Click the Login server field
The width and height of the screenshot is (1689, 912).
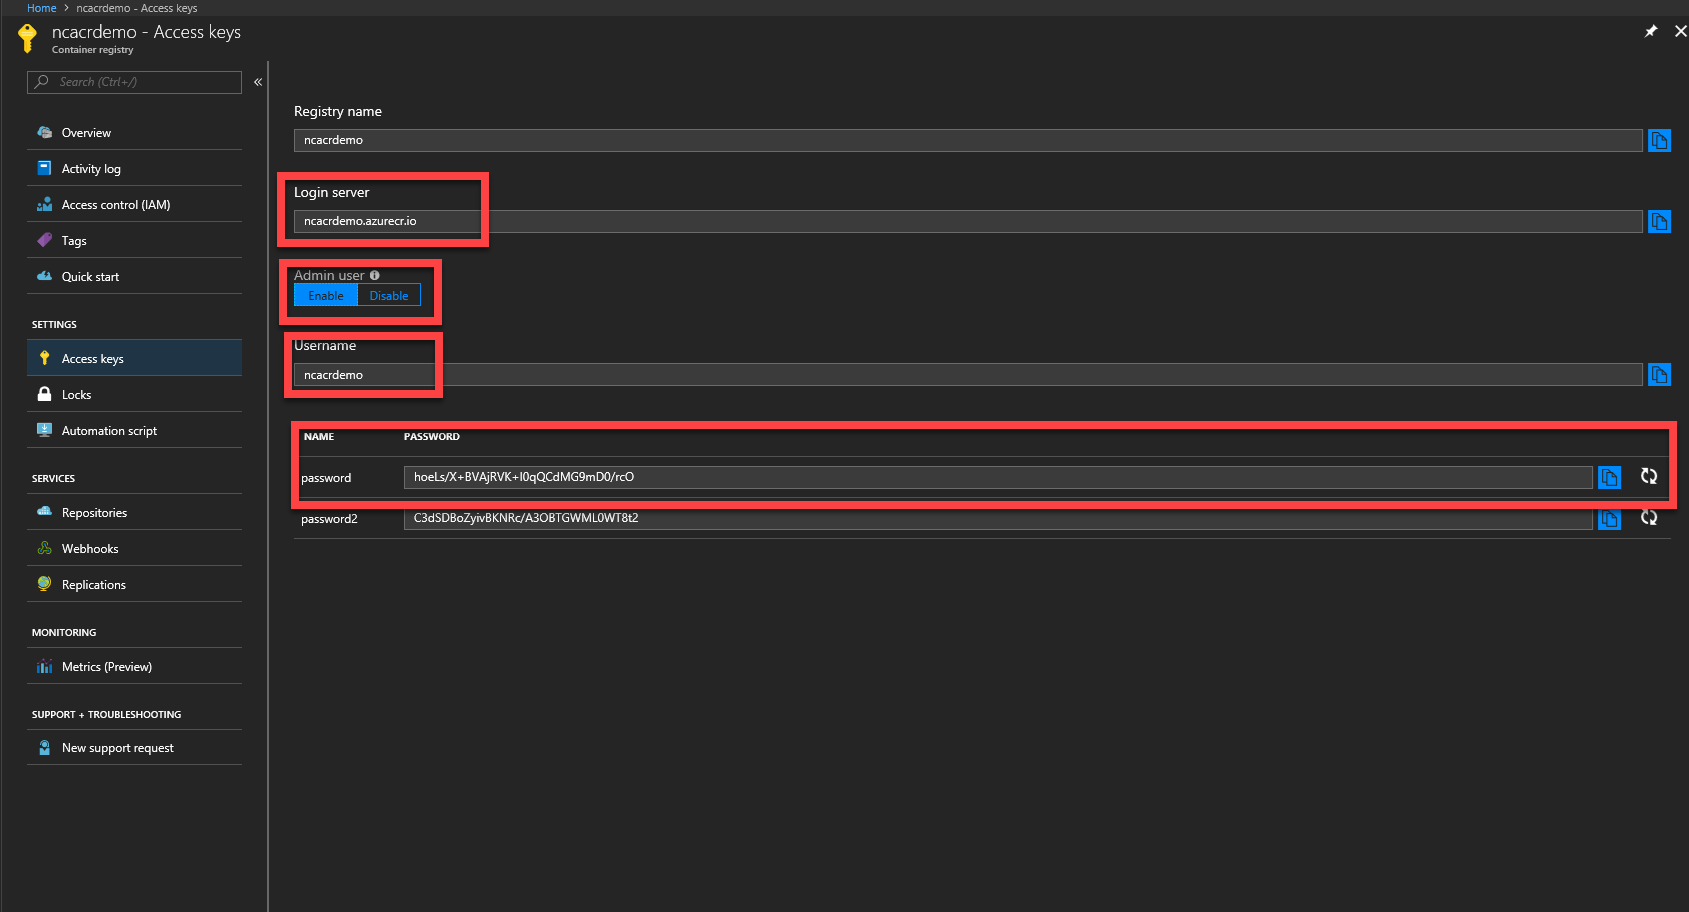(968, 221)
